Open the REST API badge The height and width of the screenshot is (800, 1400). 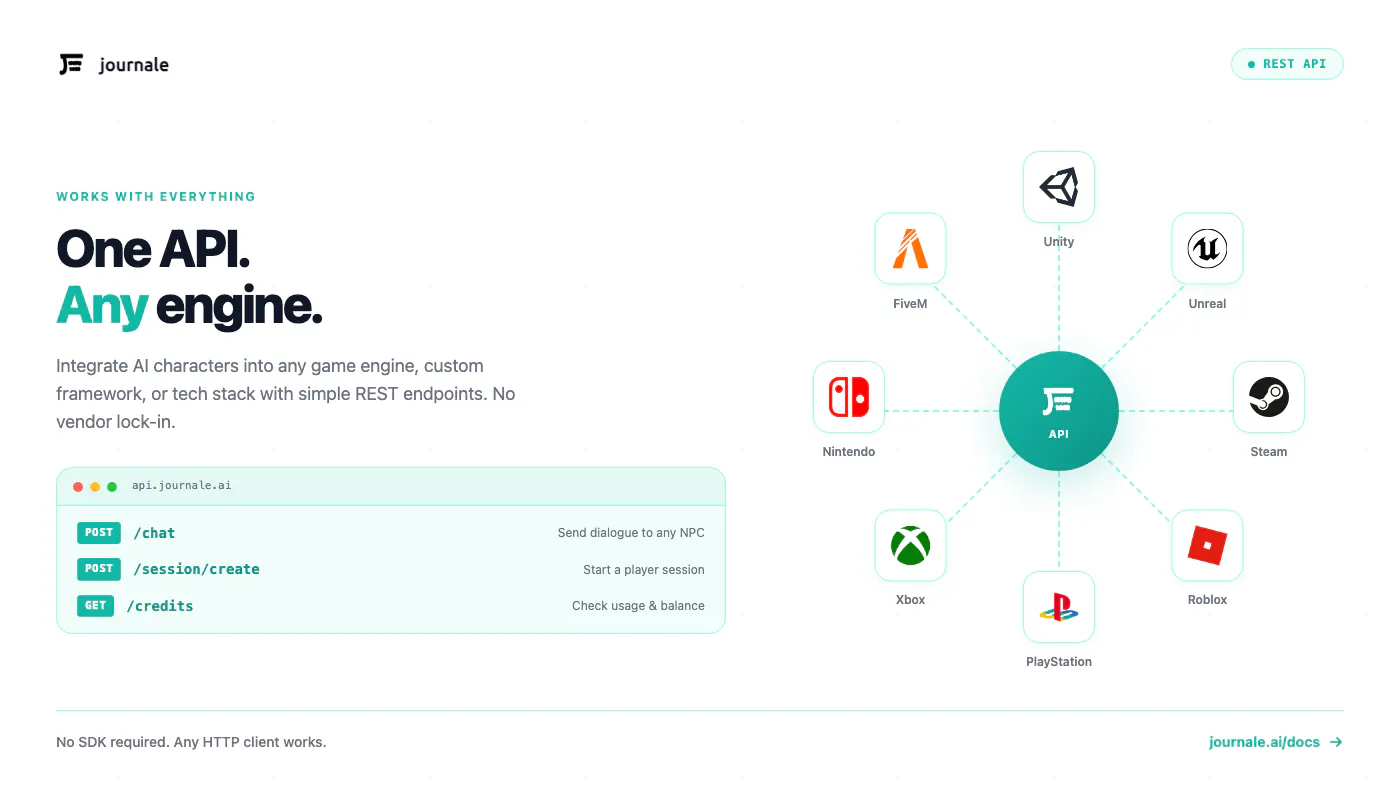point(1287,64)
